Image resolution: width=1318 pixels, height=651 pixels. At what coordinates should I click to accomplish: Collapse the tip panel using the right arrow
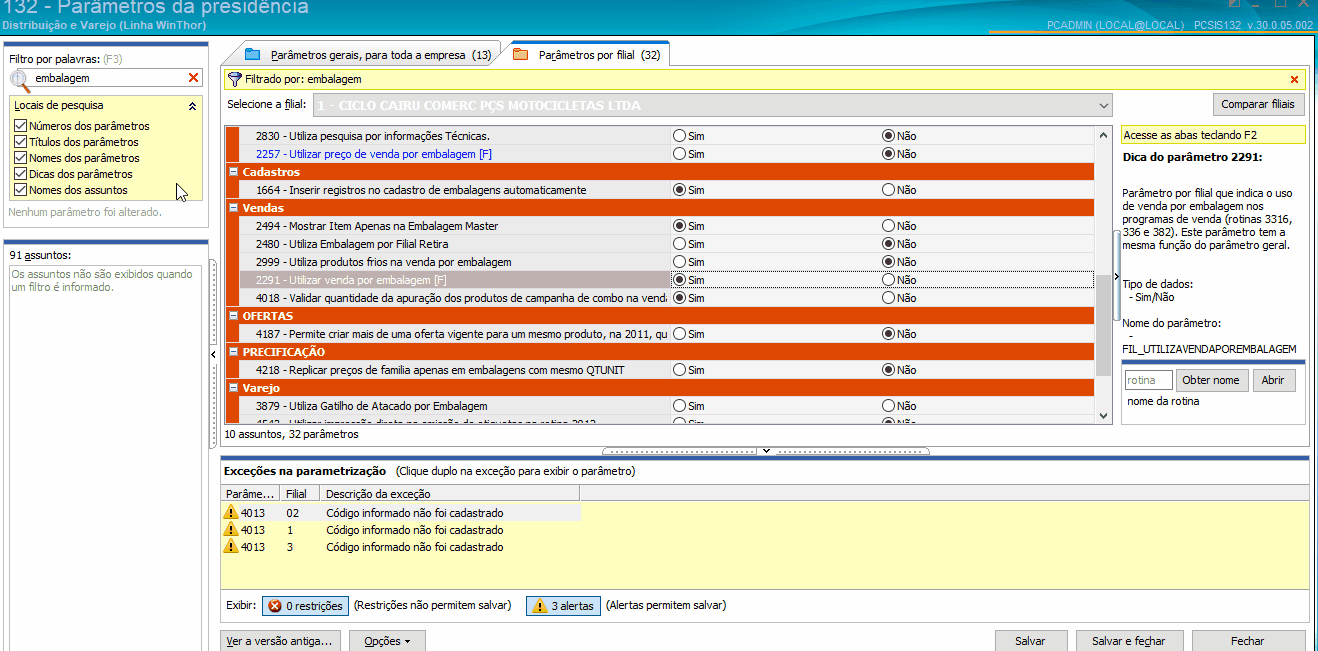click(1117, 277)
